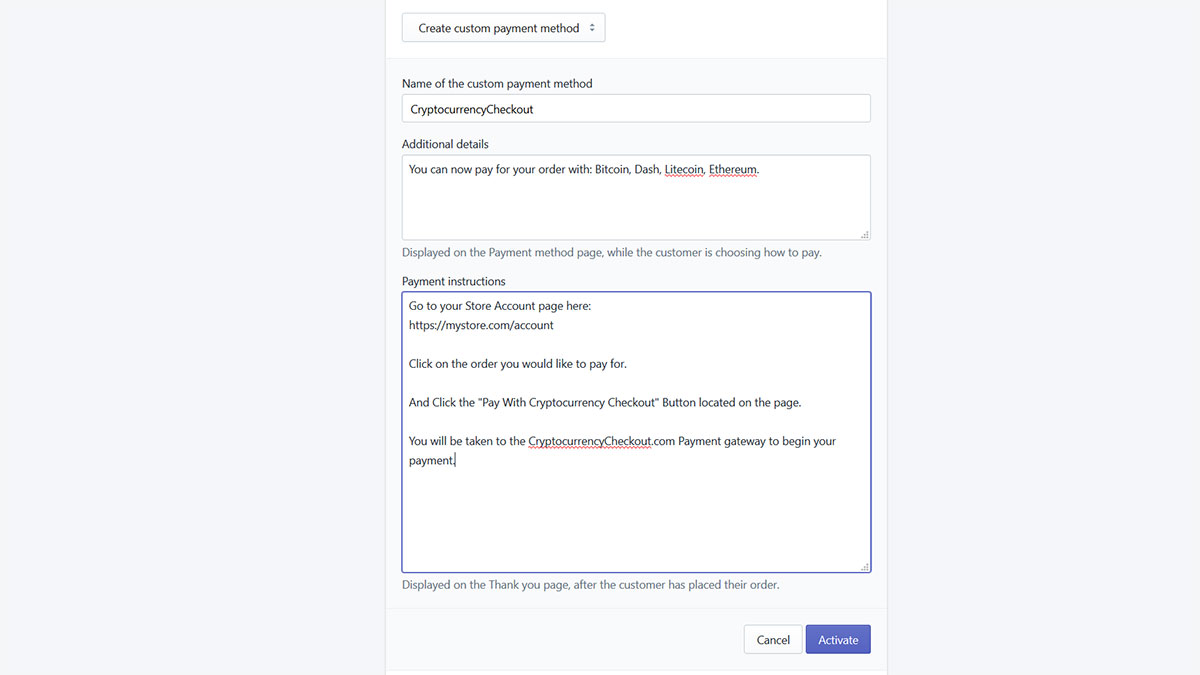This screenshot has height=675, width=1200.
Task: Click the "https://mystore.com/account" text line
Action: point(481,325)
